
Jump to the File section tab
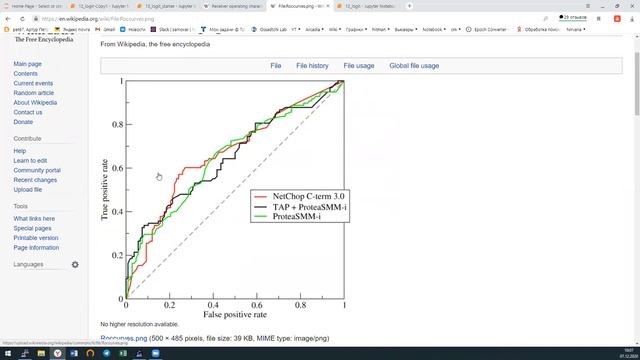(276, 66)
